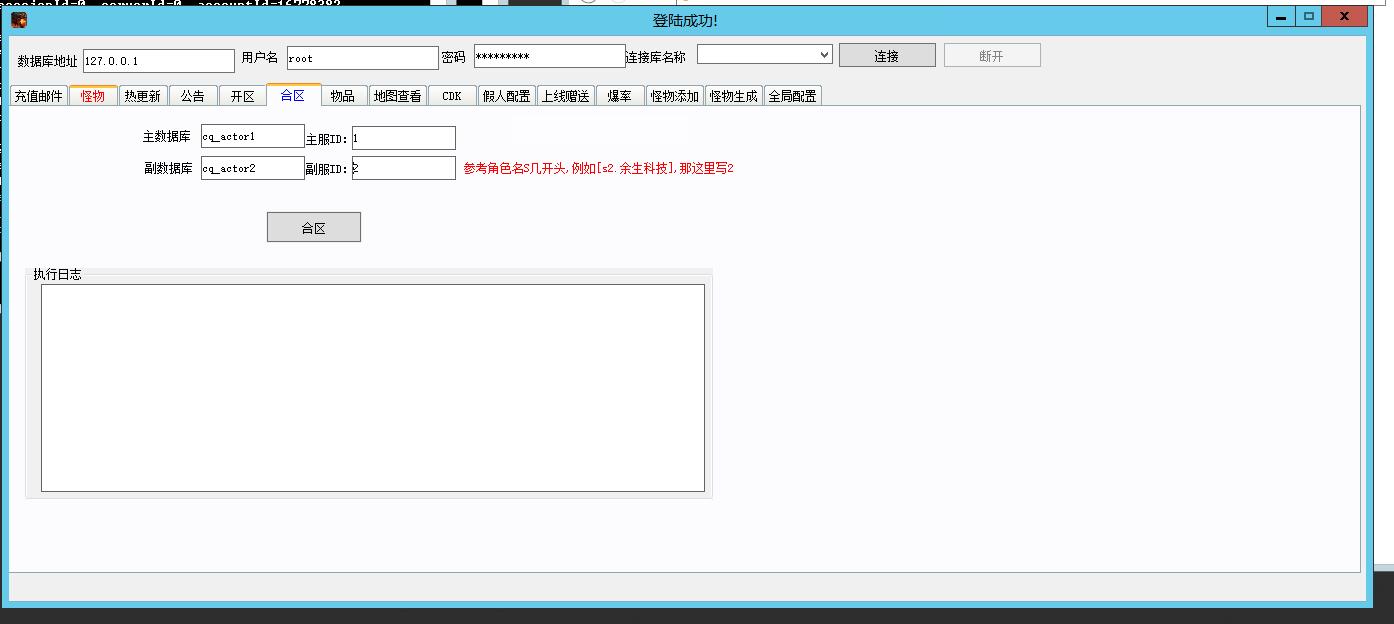Open the CDK tab
The height and width of the screenshot is (624, 1394).
(452, 96)
